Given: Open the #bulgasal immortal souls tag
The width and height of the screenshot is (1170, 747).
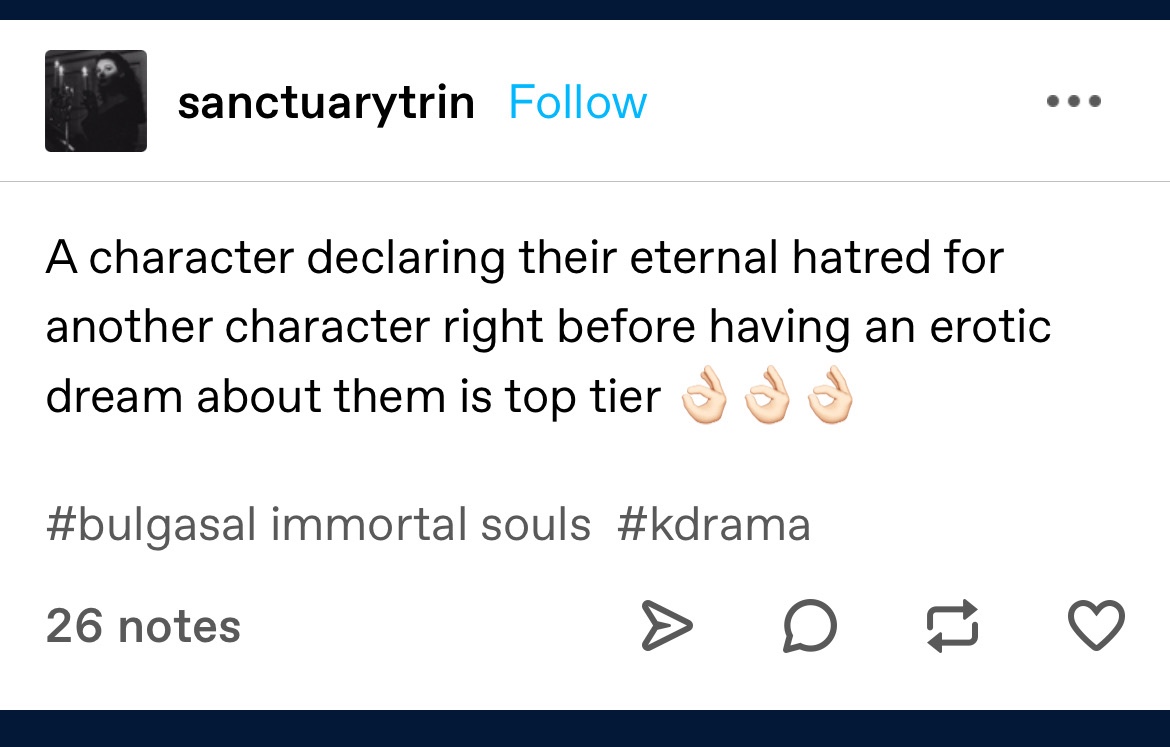Looking at the screenshot, I should (x=318, y=525).
